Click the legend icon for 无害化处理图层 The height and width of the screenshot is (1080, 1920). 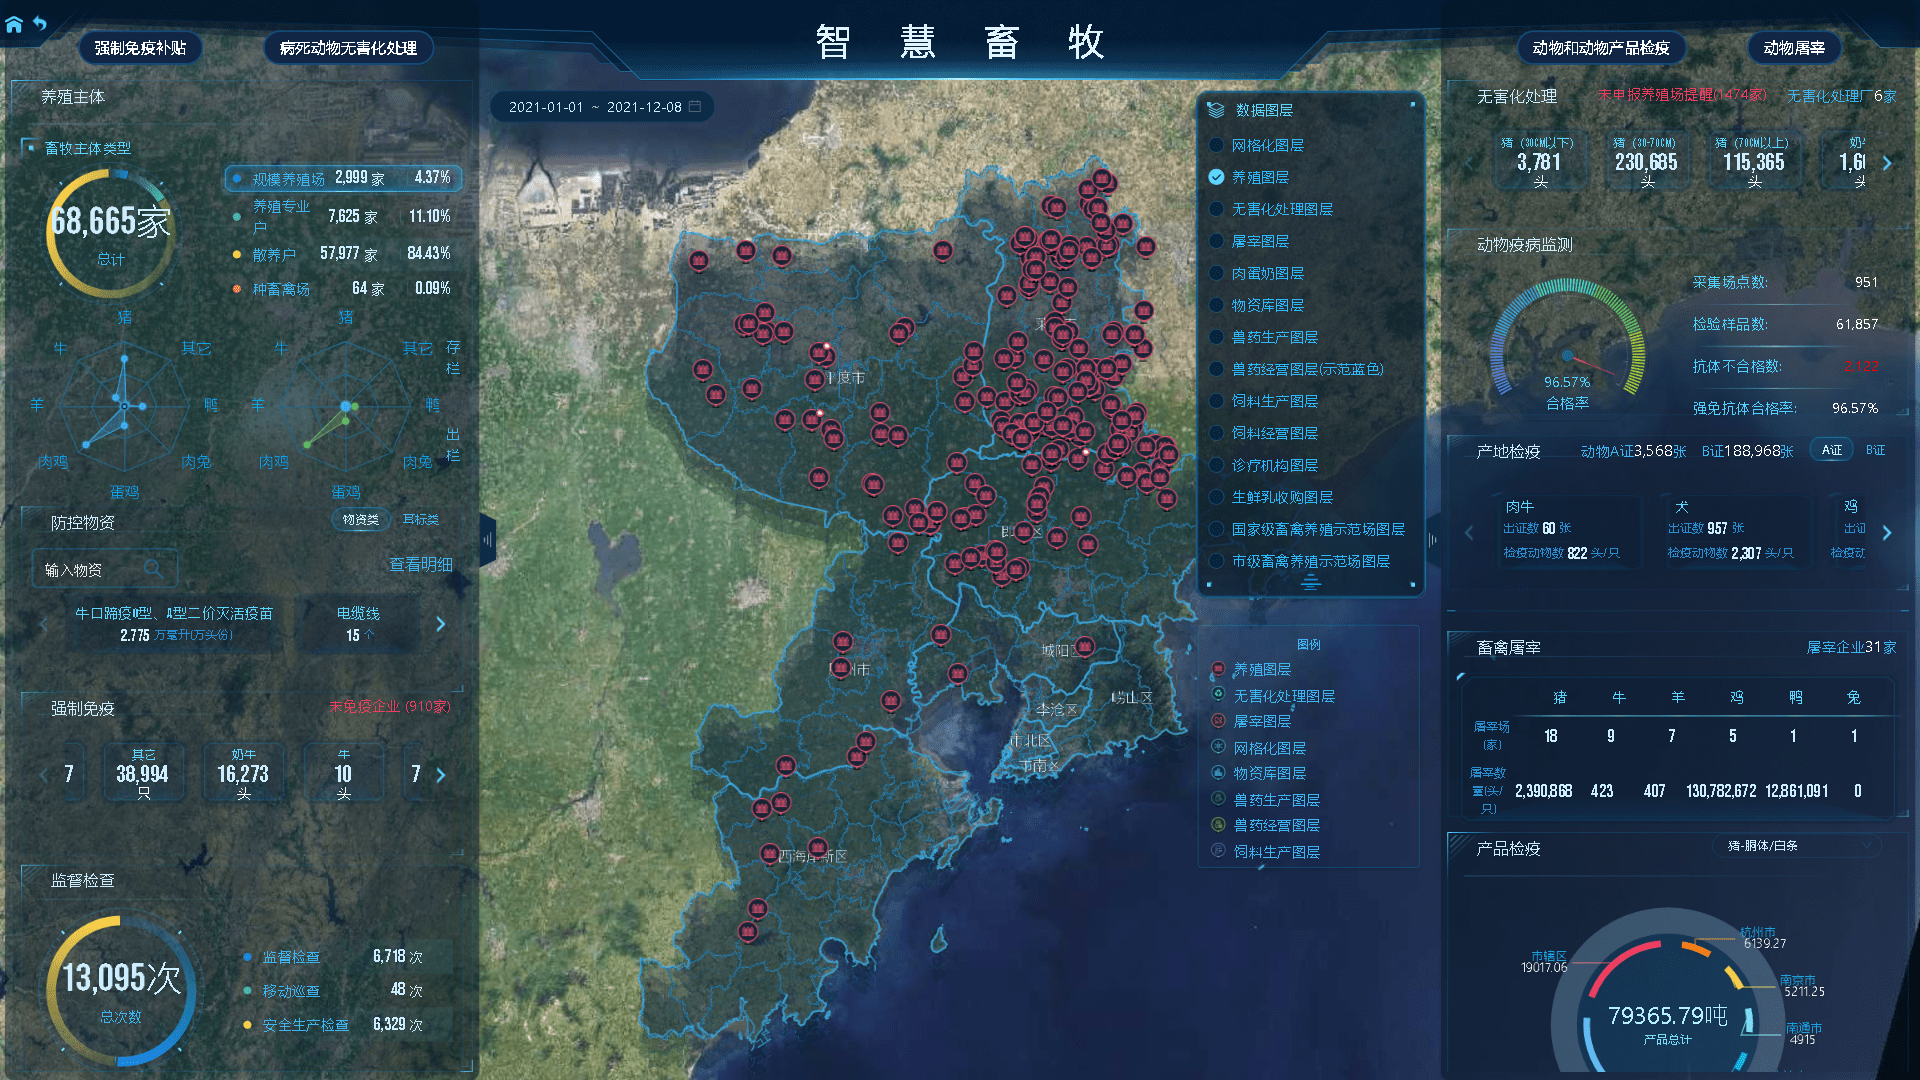pyautogui.click(x=1218, y=695)
